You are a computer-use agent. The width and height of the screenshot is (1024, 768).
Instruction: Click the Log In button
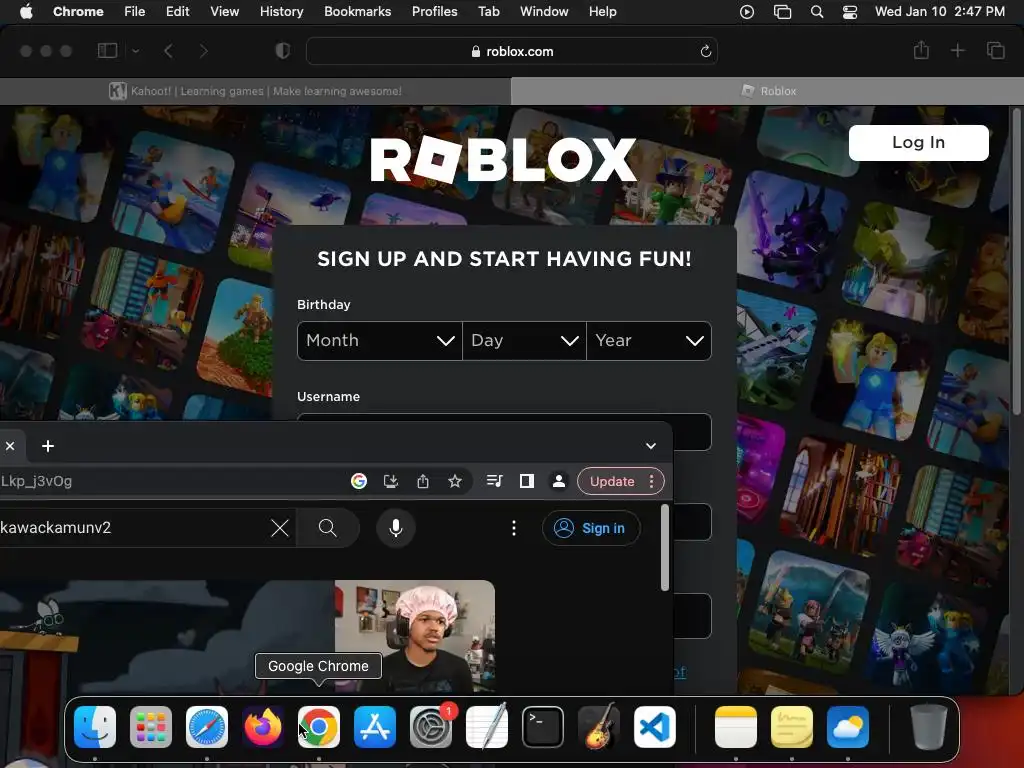click(918, 142)
